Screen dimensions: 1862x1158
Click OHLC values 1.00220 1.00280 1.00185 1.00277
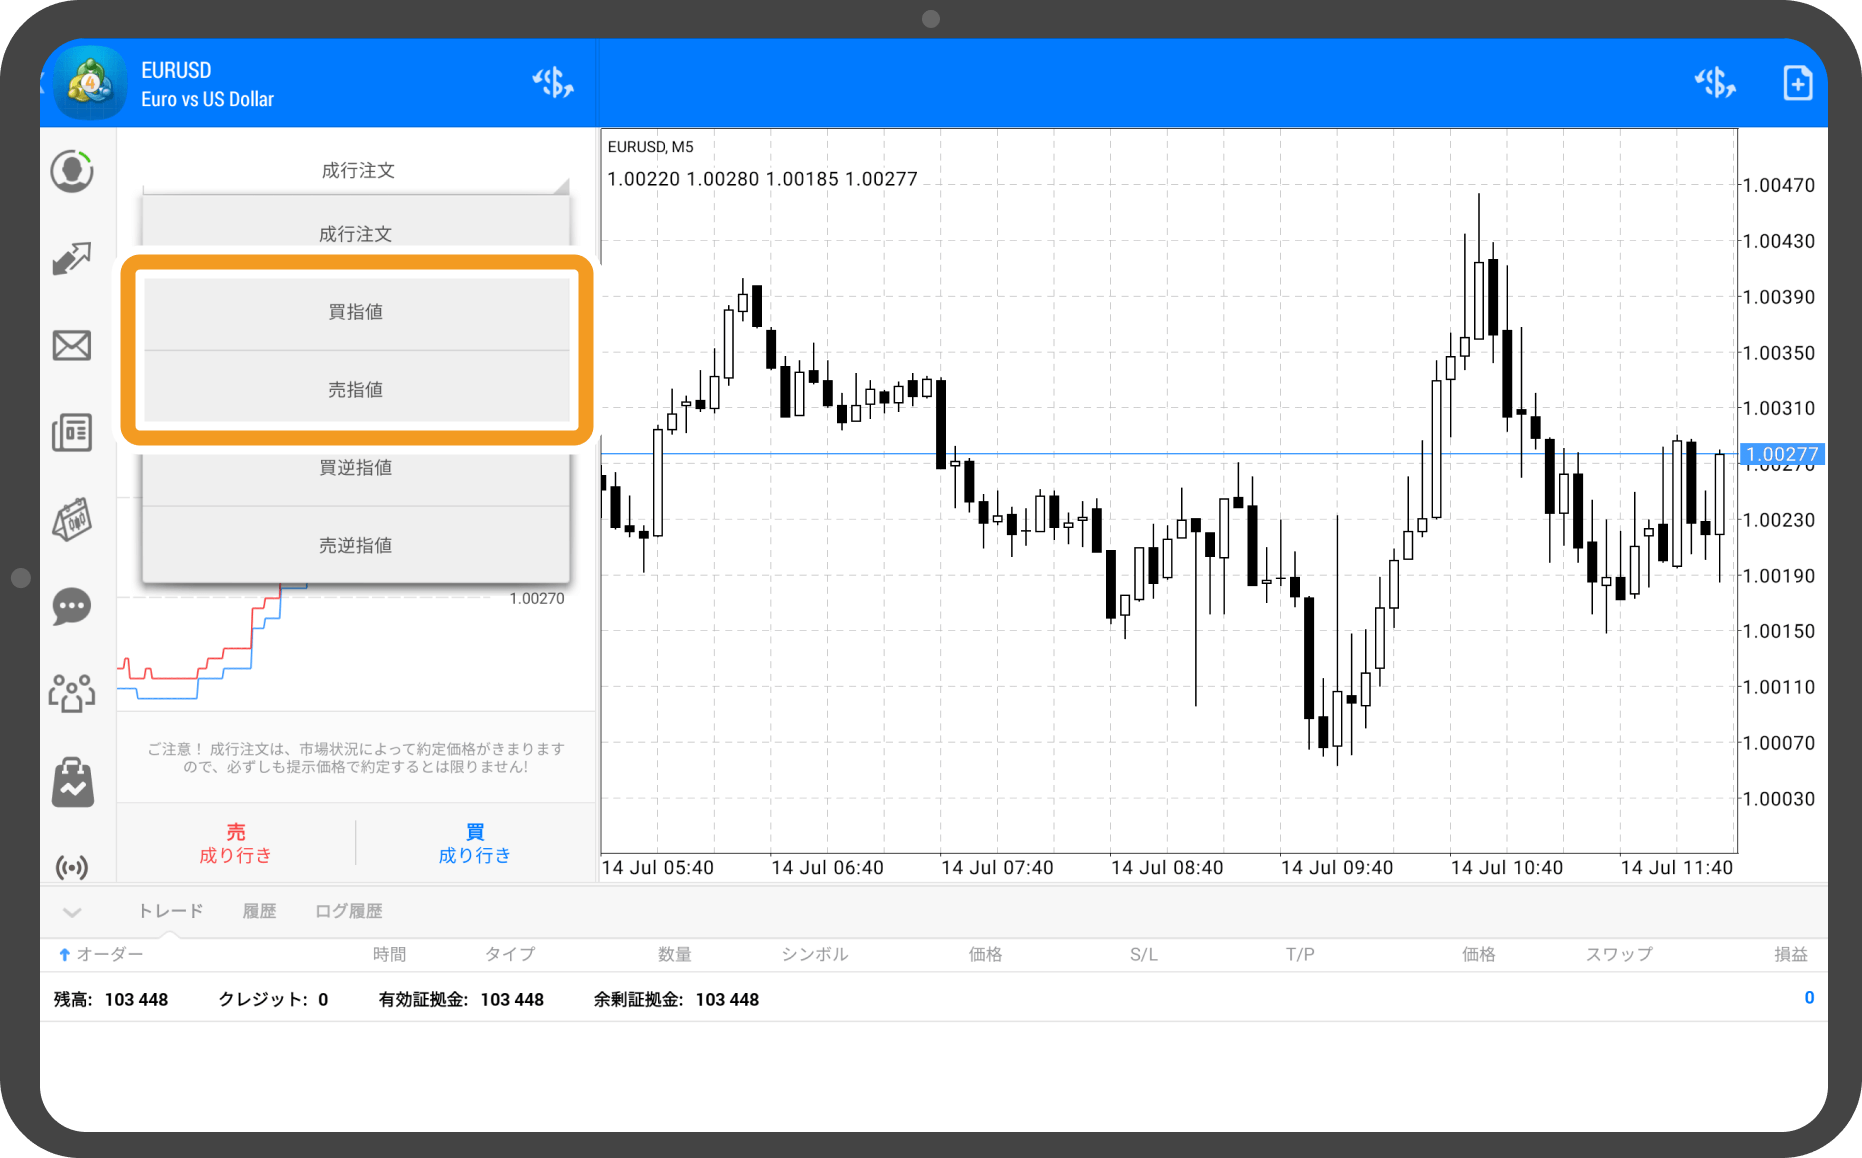pos(762,179)
